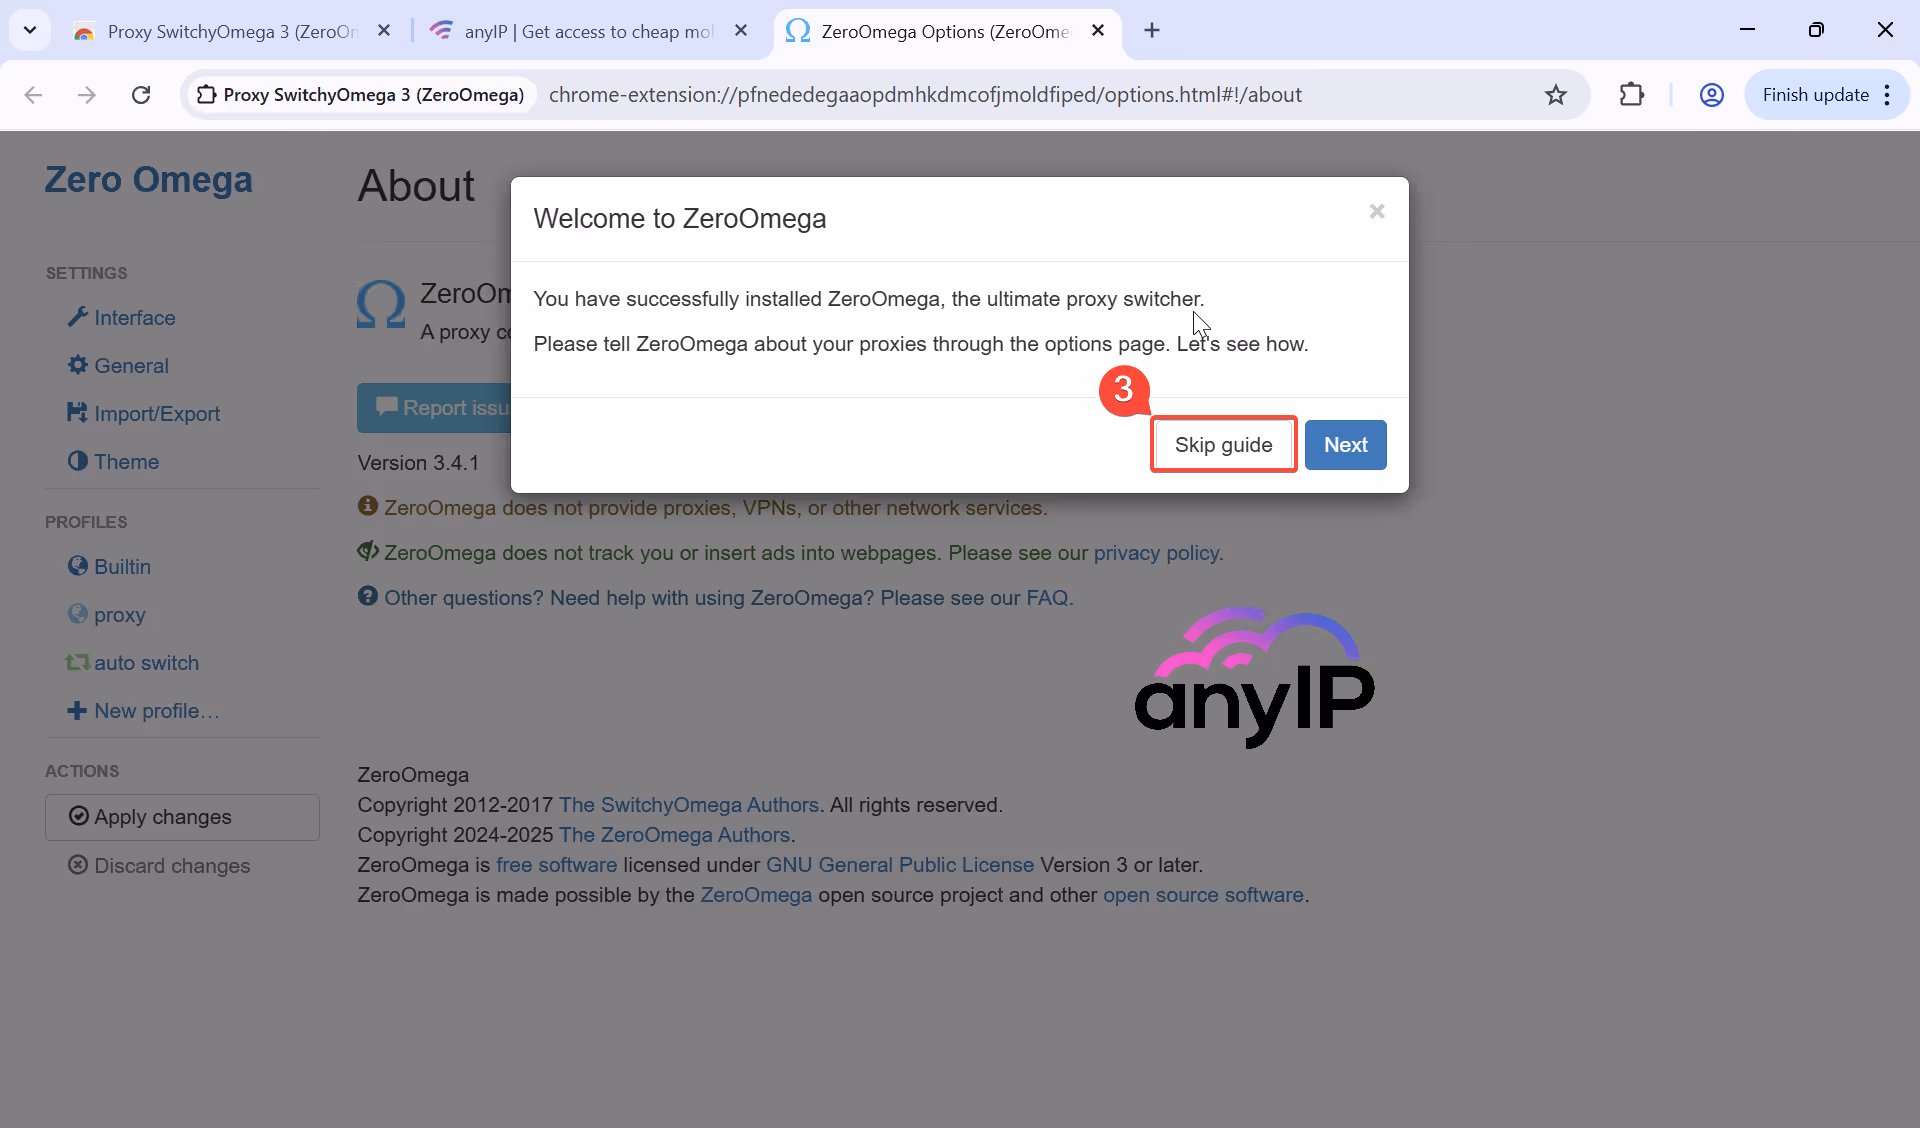
Task: Open the Theme settings icon
Action: [77, 461]
